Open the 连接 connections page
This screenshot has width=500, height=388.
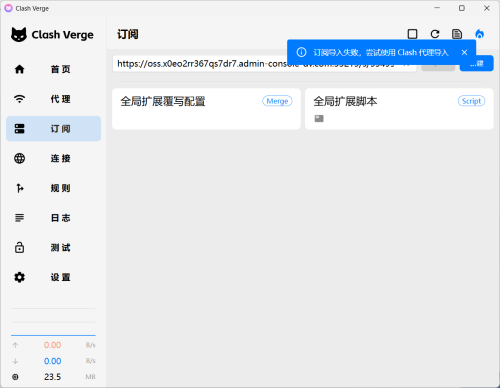[x=53, y=158]
